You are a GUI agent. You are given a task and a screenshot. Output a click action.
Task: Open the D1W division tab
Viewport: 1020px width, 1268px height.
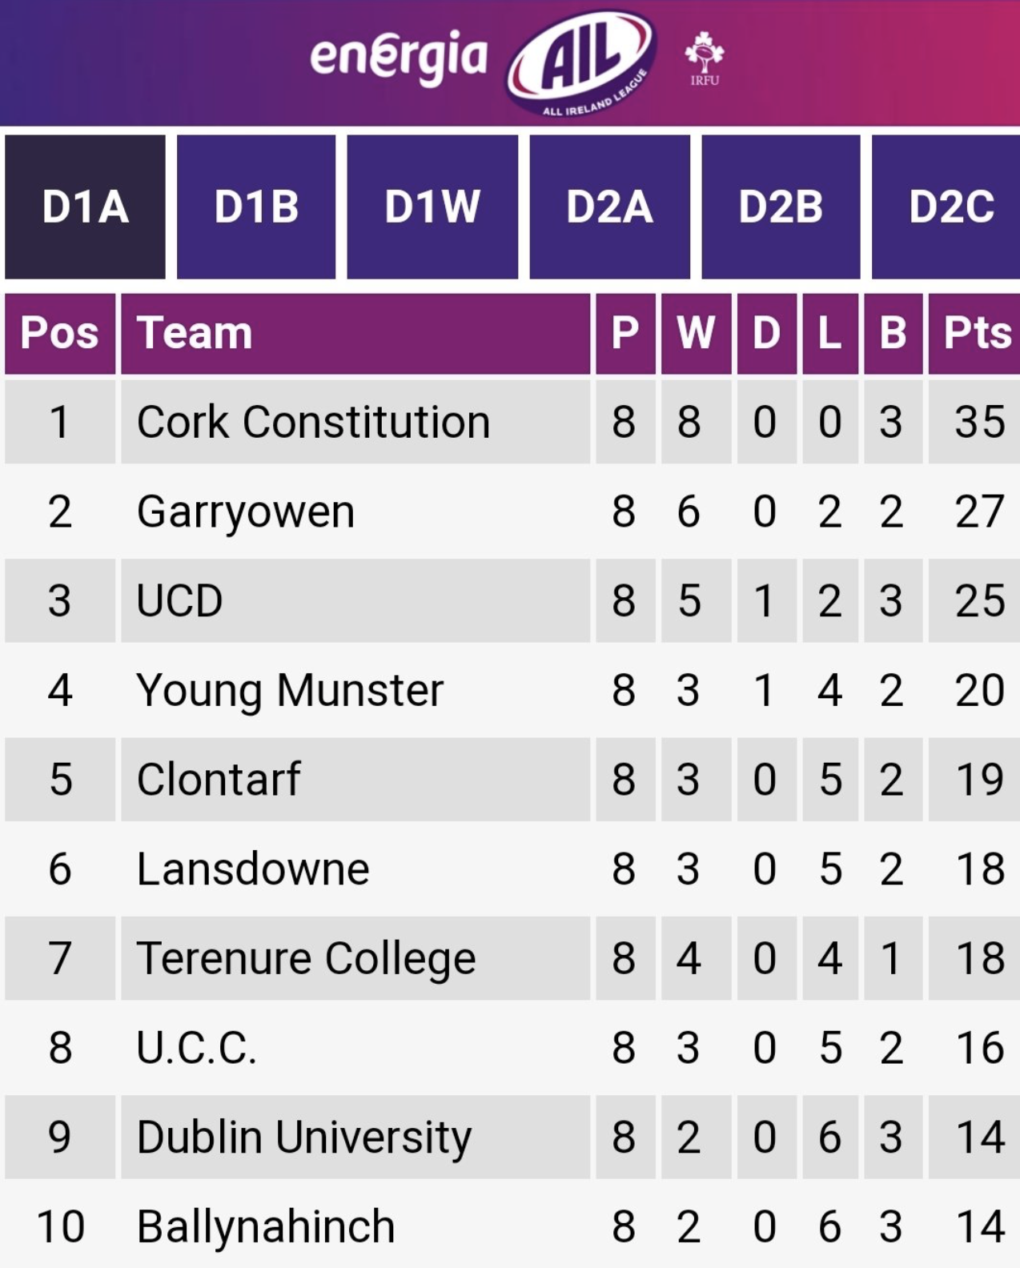pos(432,207)
